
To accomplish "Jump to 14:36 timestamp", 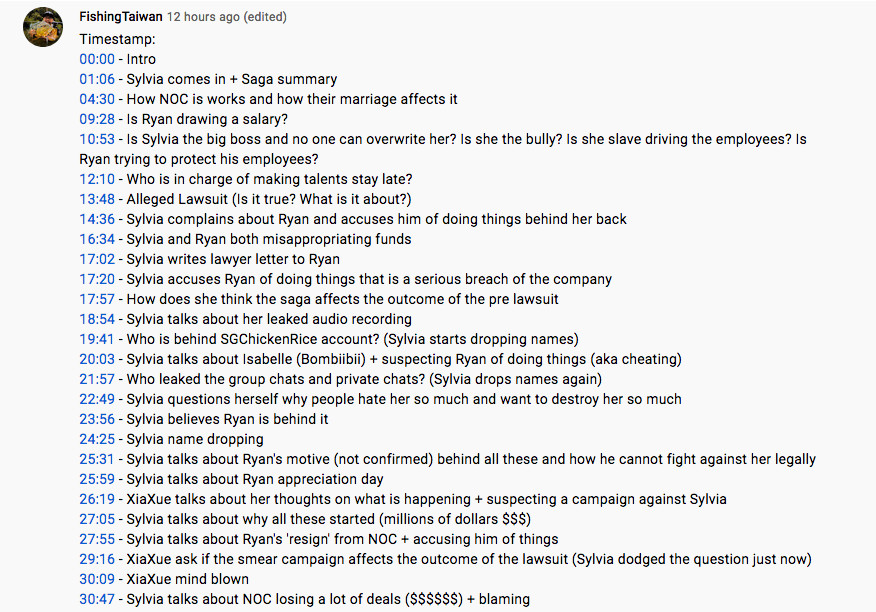I will coord(97,219).
